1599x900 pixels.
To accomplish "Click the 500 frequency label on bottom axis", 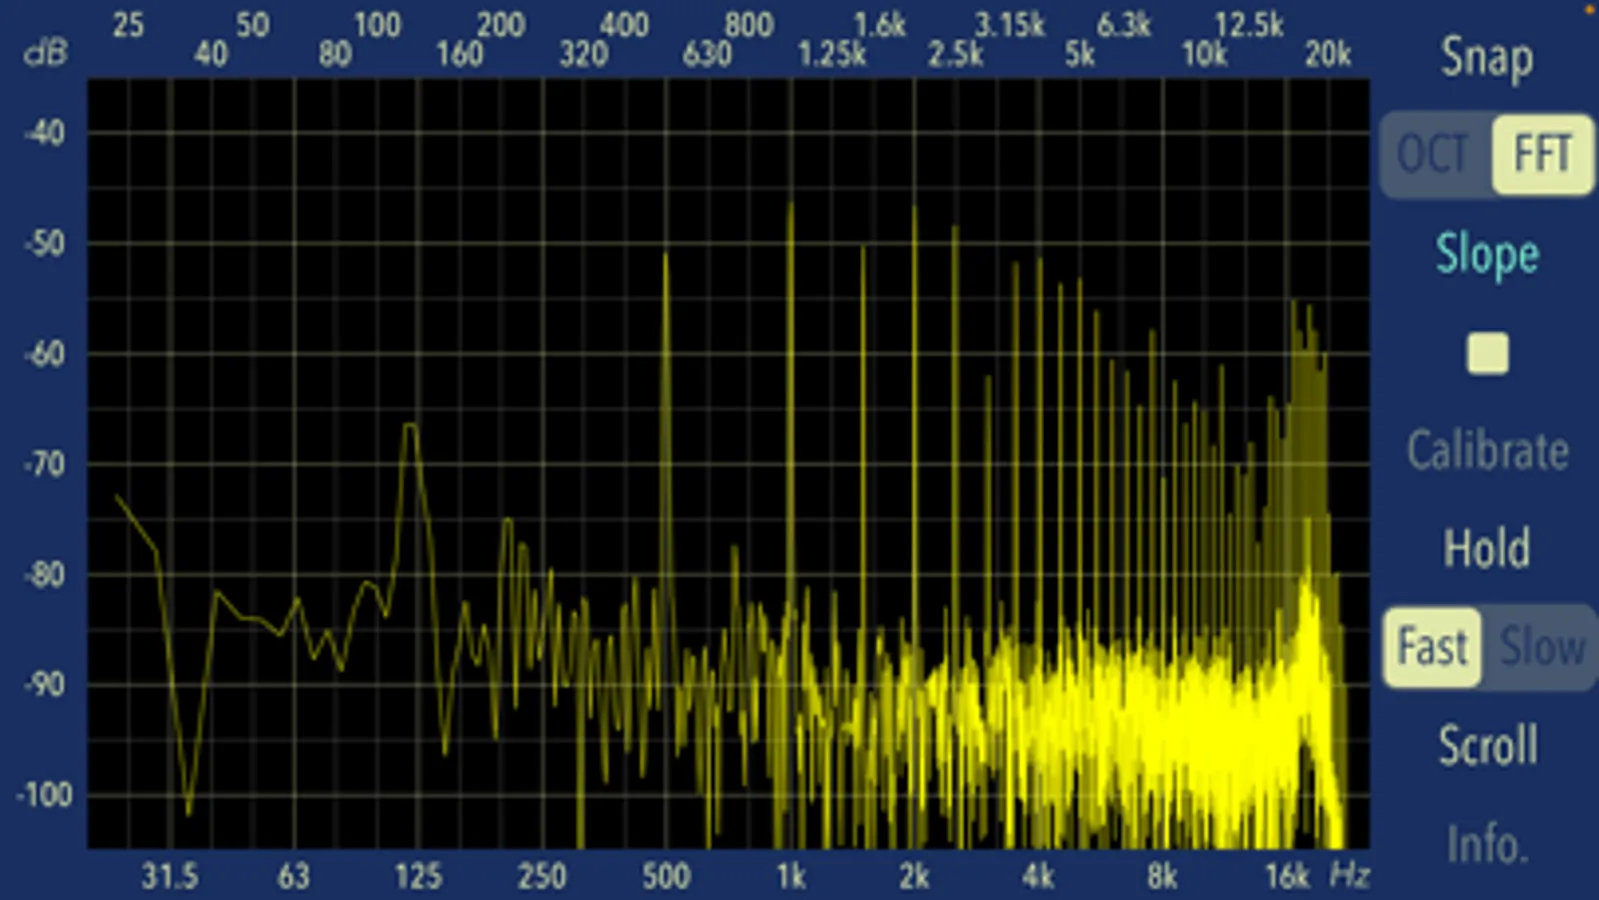I will [x=665, y=877].
